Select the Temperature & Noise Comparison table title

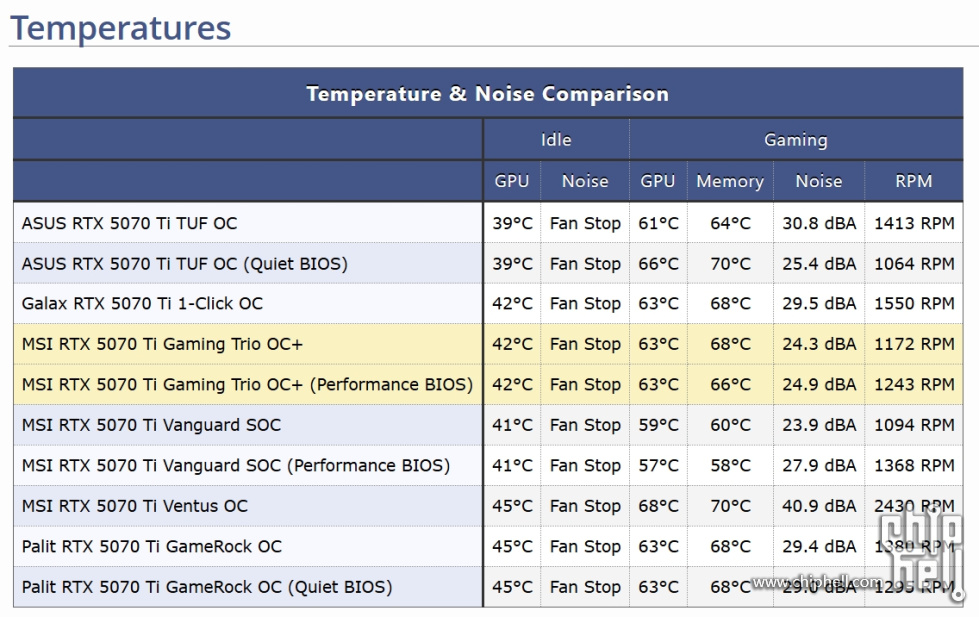pyautogui.click(x=487, y=94)
